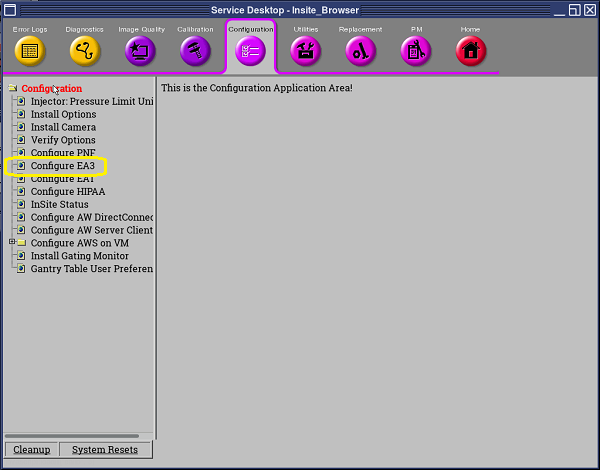This screenshot has width=600, height=470.
Task: Select the Configuration checklist icon
Action: pos(250,51)
